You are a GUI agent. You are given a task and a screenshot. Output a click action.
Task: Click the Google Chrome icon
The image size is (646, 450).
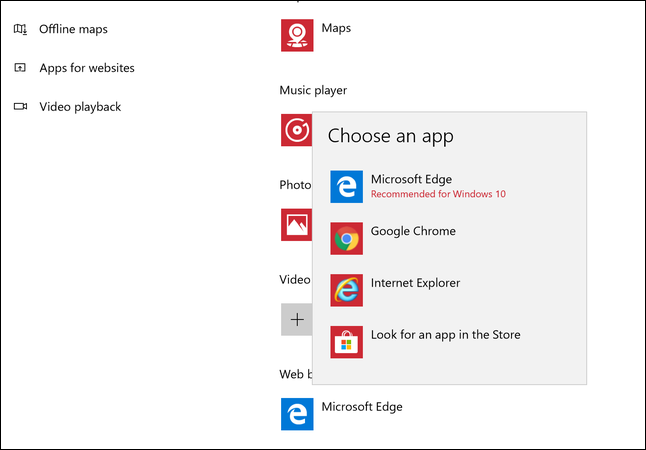coord(346,238)
